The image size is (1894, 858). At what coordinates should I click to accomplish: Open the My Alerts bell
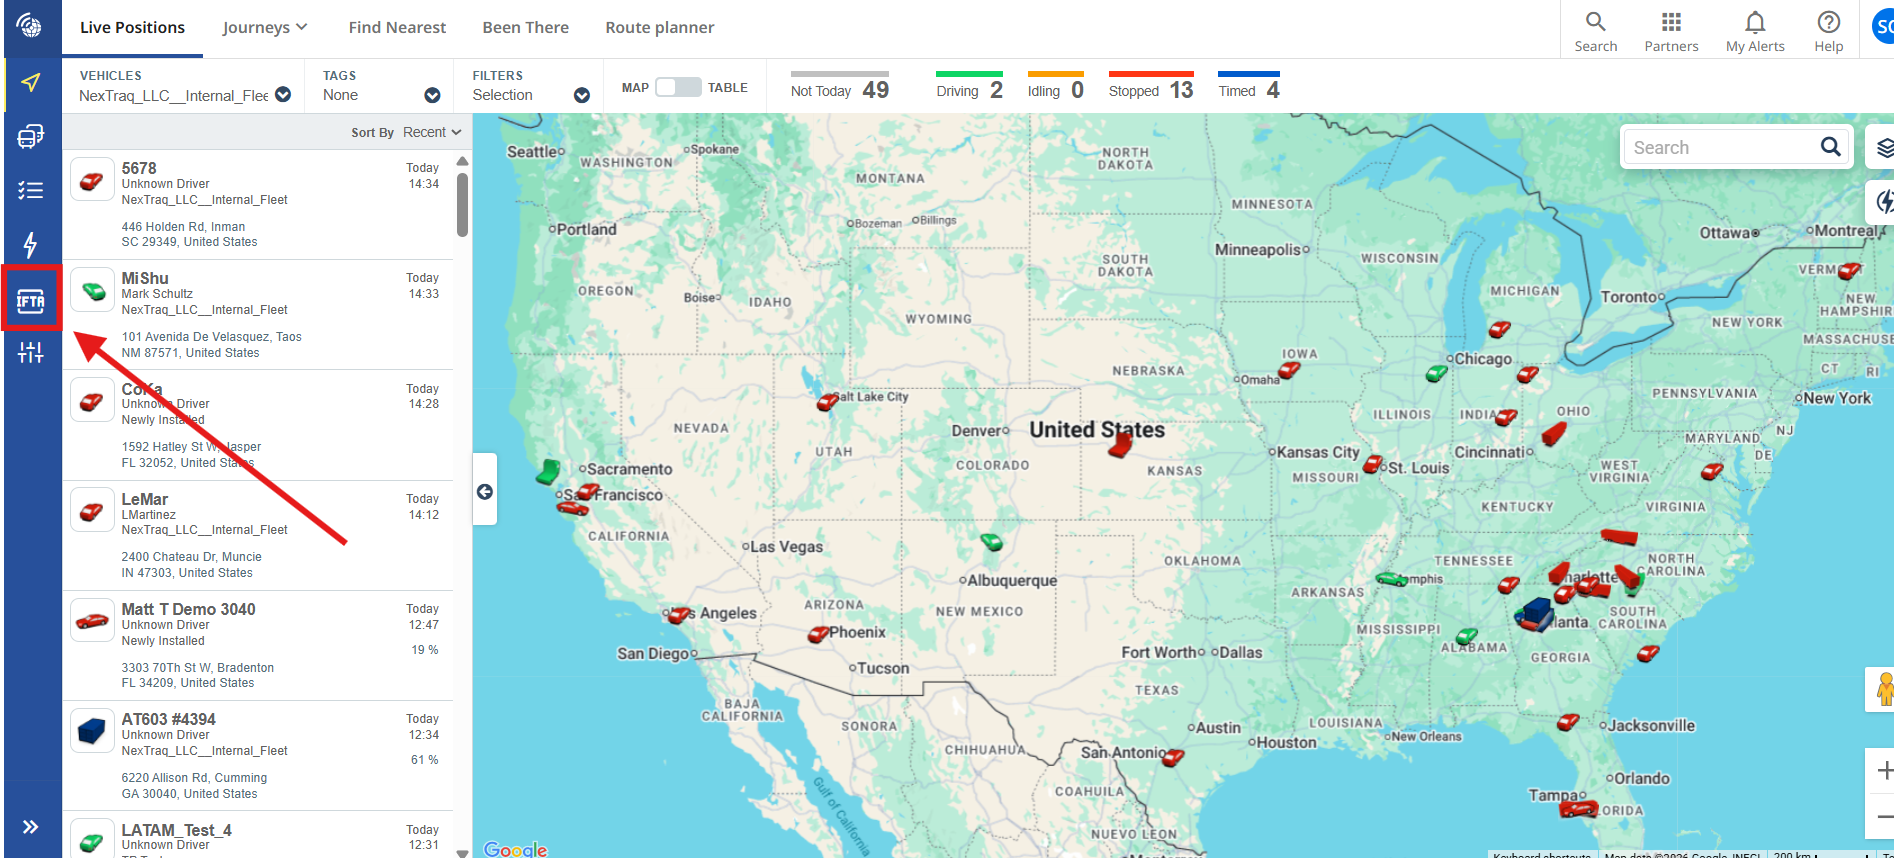[x=1755, y=30]
